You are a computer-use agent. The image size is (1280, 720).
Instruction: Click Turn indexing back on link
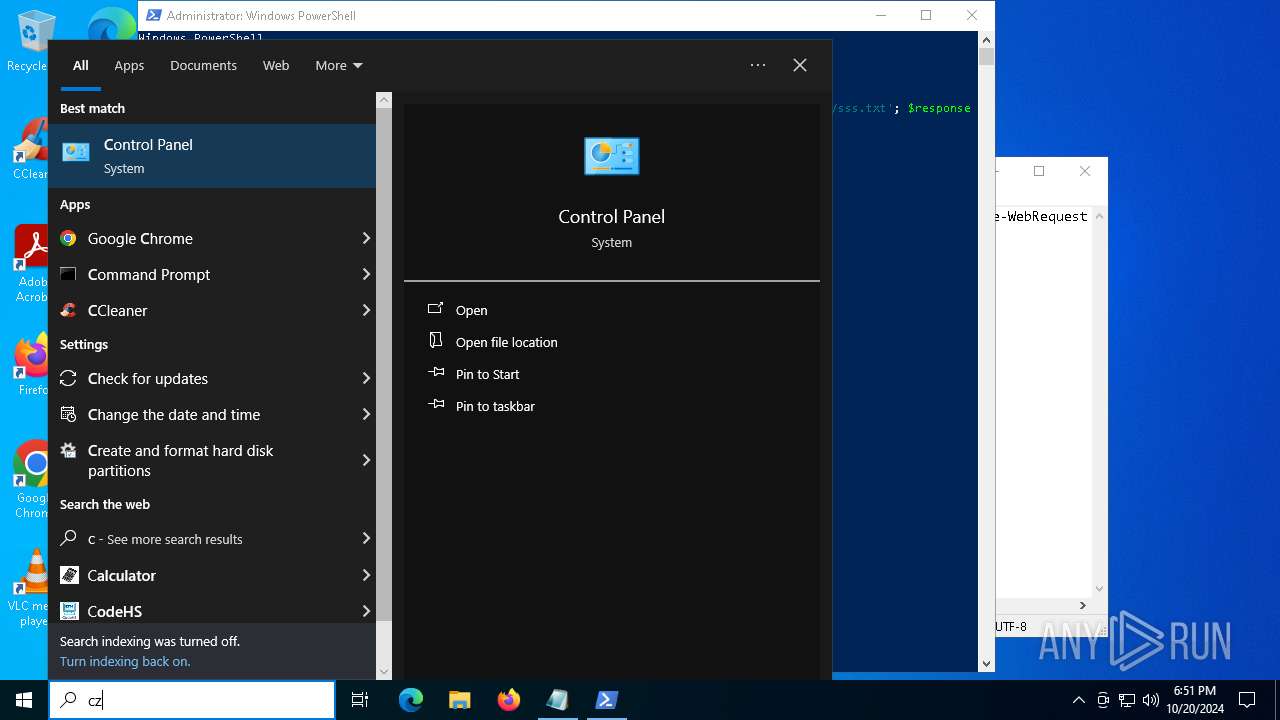coord(125,661)
